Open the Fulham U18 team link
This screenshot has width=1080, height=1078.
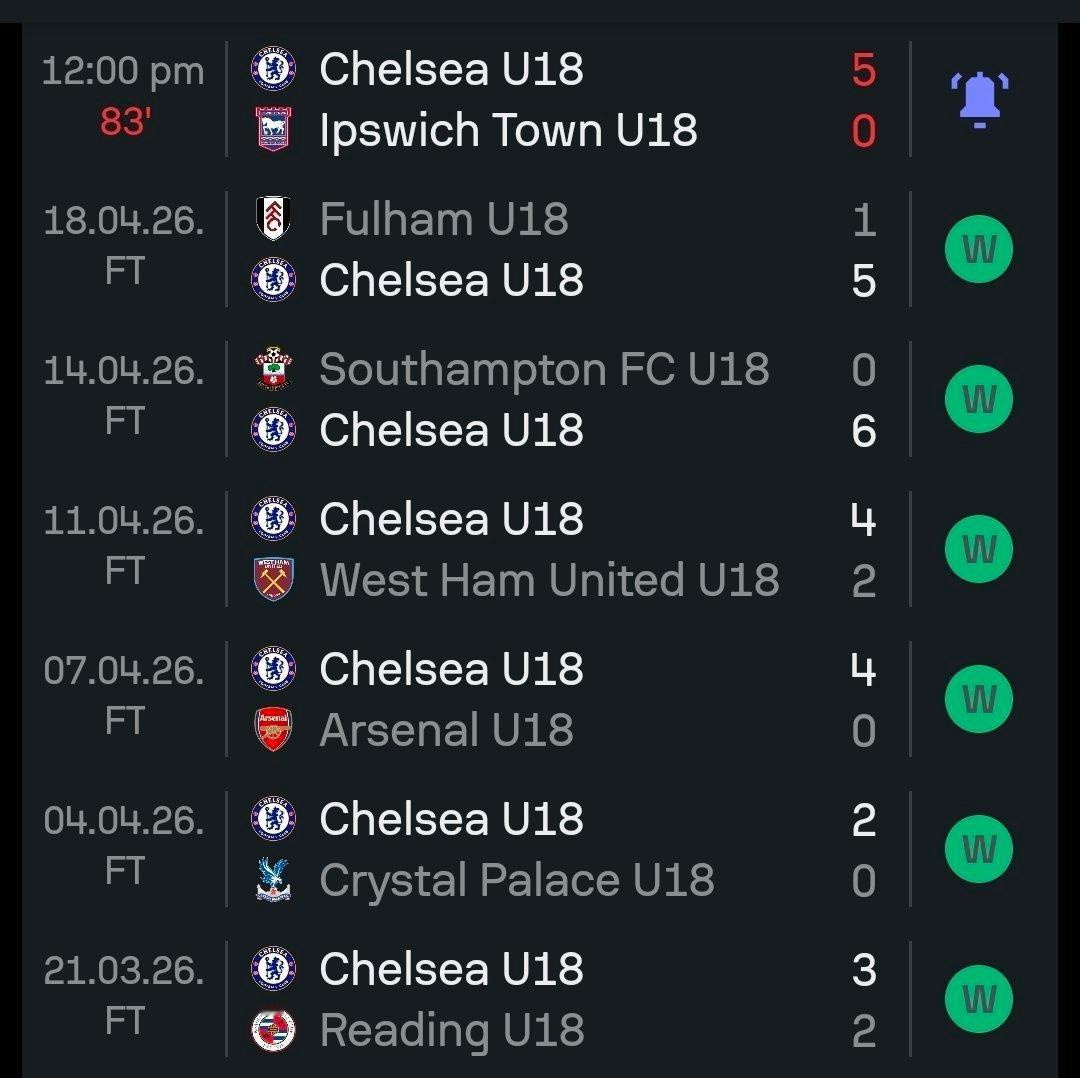(x=444, y=220)
